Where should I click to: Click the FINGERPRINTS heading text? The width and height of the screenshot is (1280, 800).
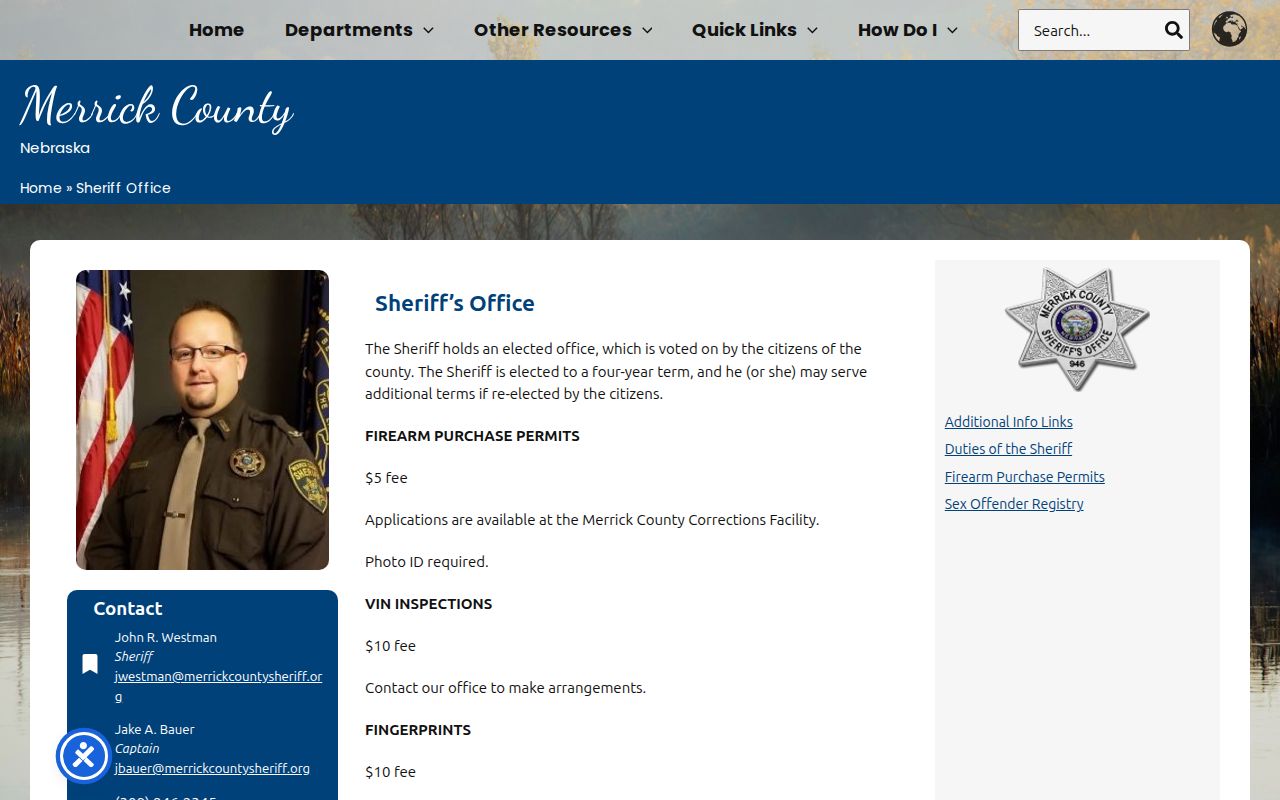tap(418, 730)
